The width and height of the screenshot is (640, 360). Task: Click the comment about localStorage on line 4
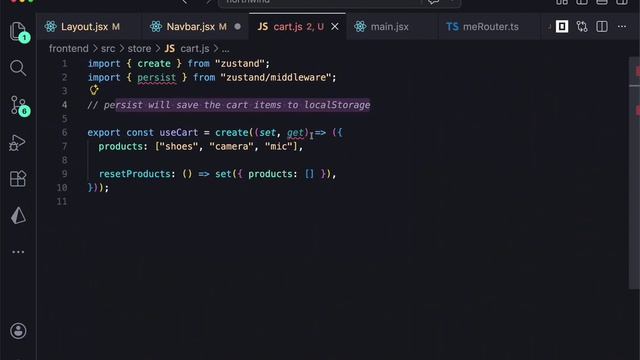click(x=229, y=105)
